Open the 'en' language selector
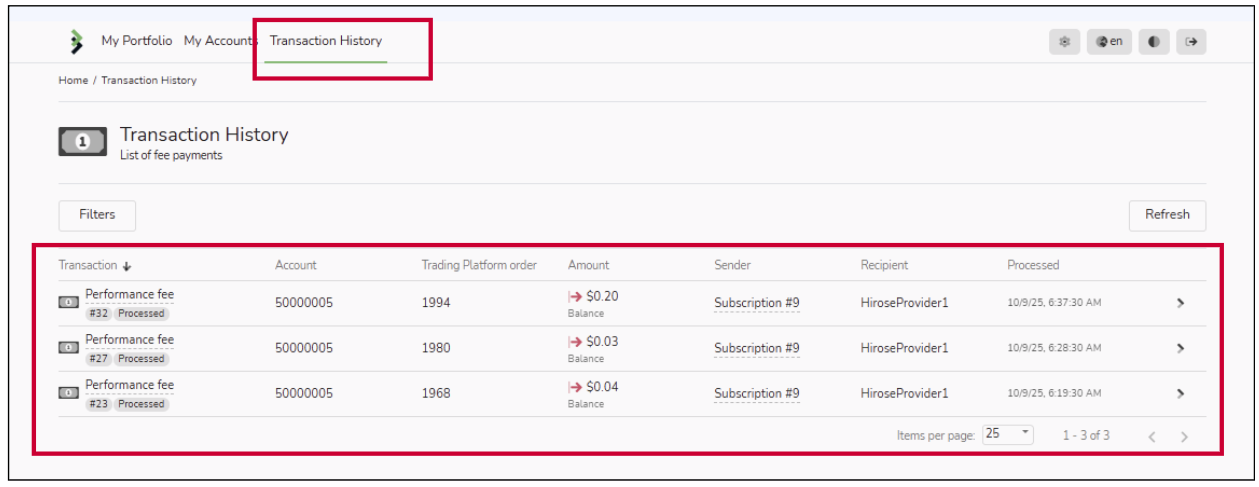 tap(1109, 42)
